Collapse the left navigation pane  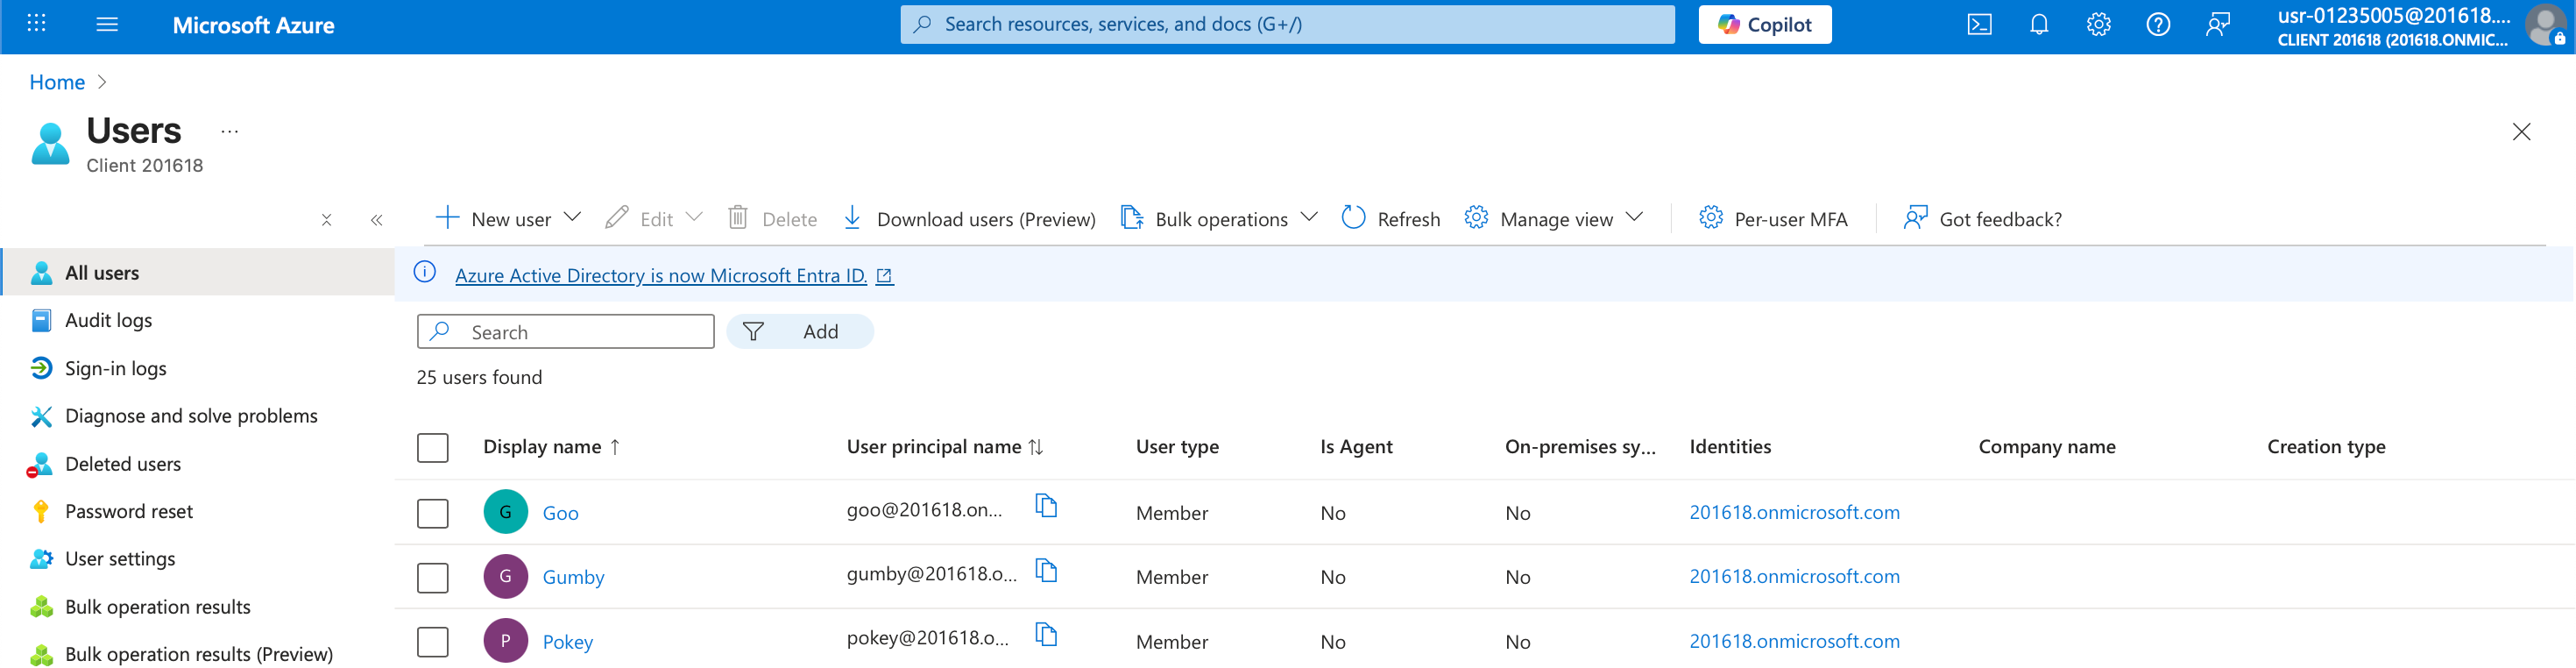[x=376, y=220]
